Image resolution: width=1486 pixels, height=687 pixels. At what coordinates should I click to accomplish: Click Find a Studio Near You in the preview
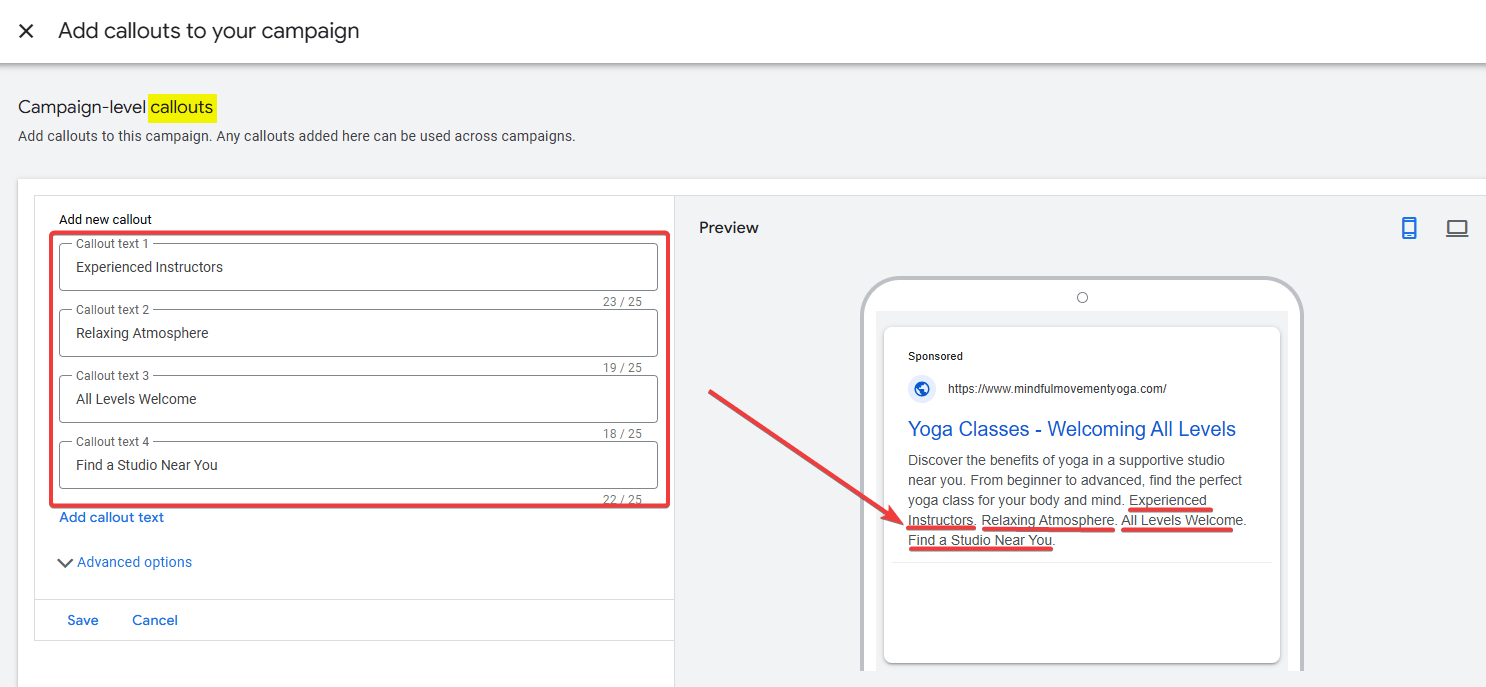[979, 540]
